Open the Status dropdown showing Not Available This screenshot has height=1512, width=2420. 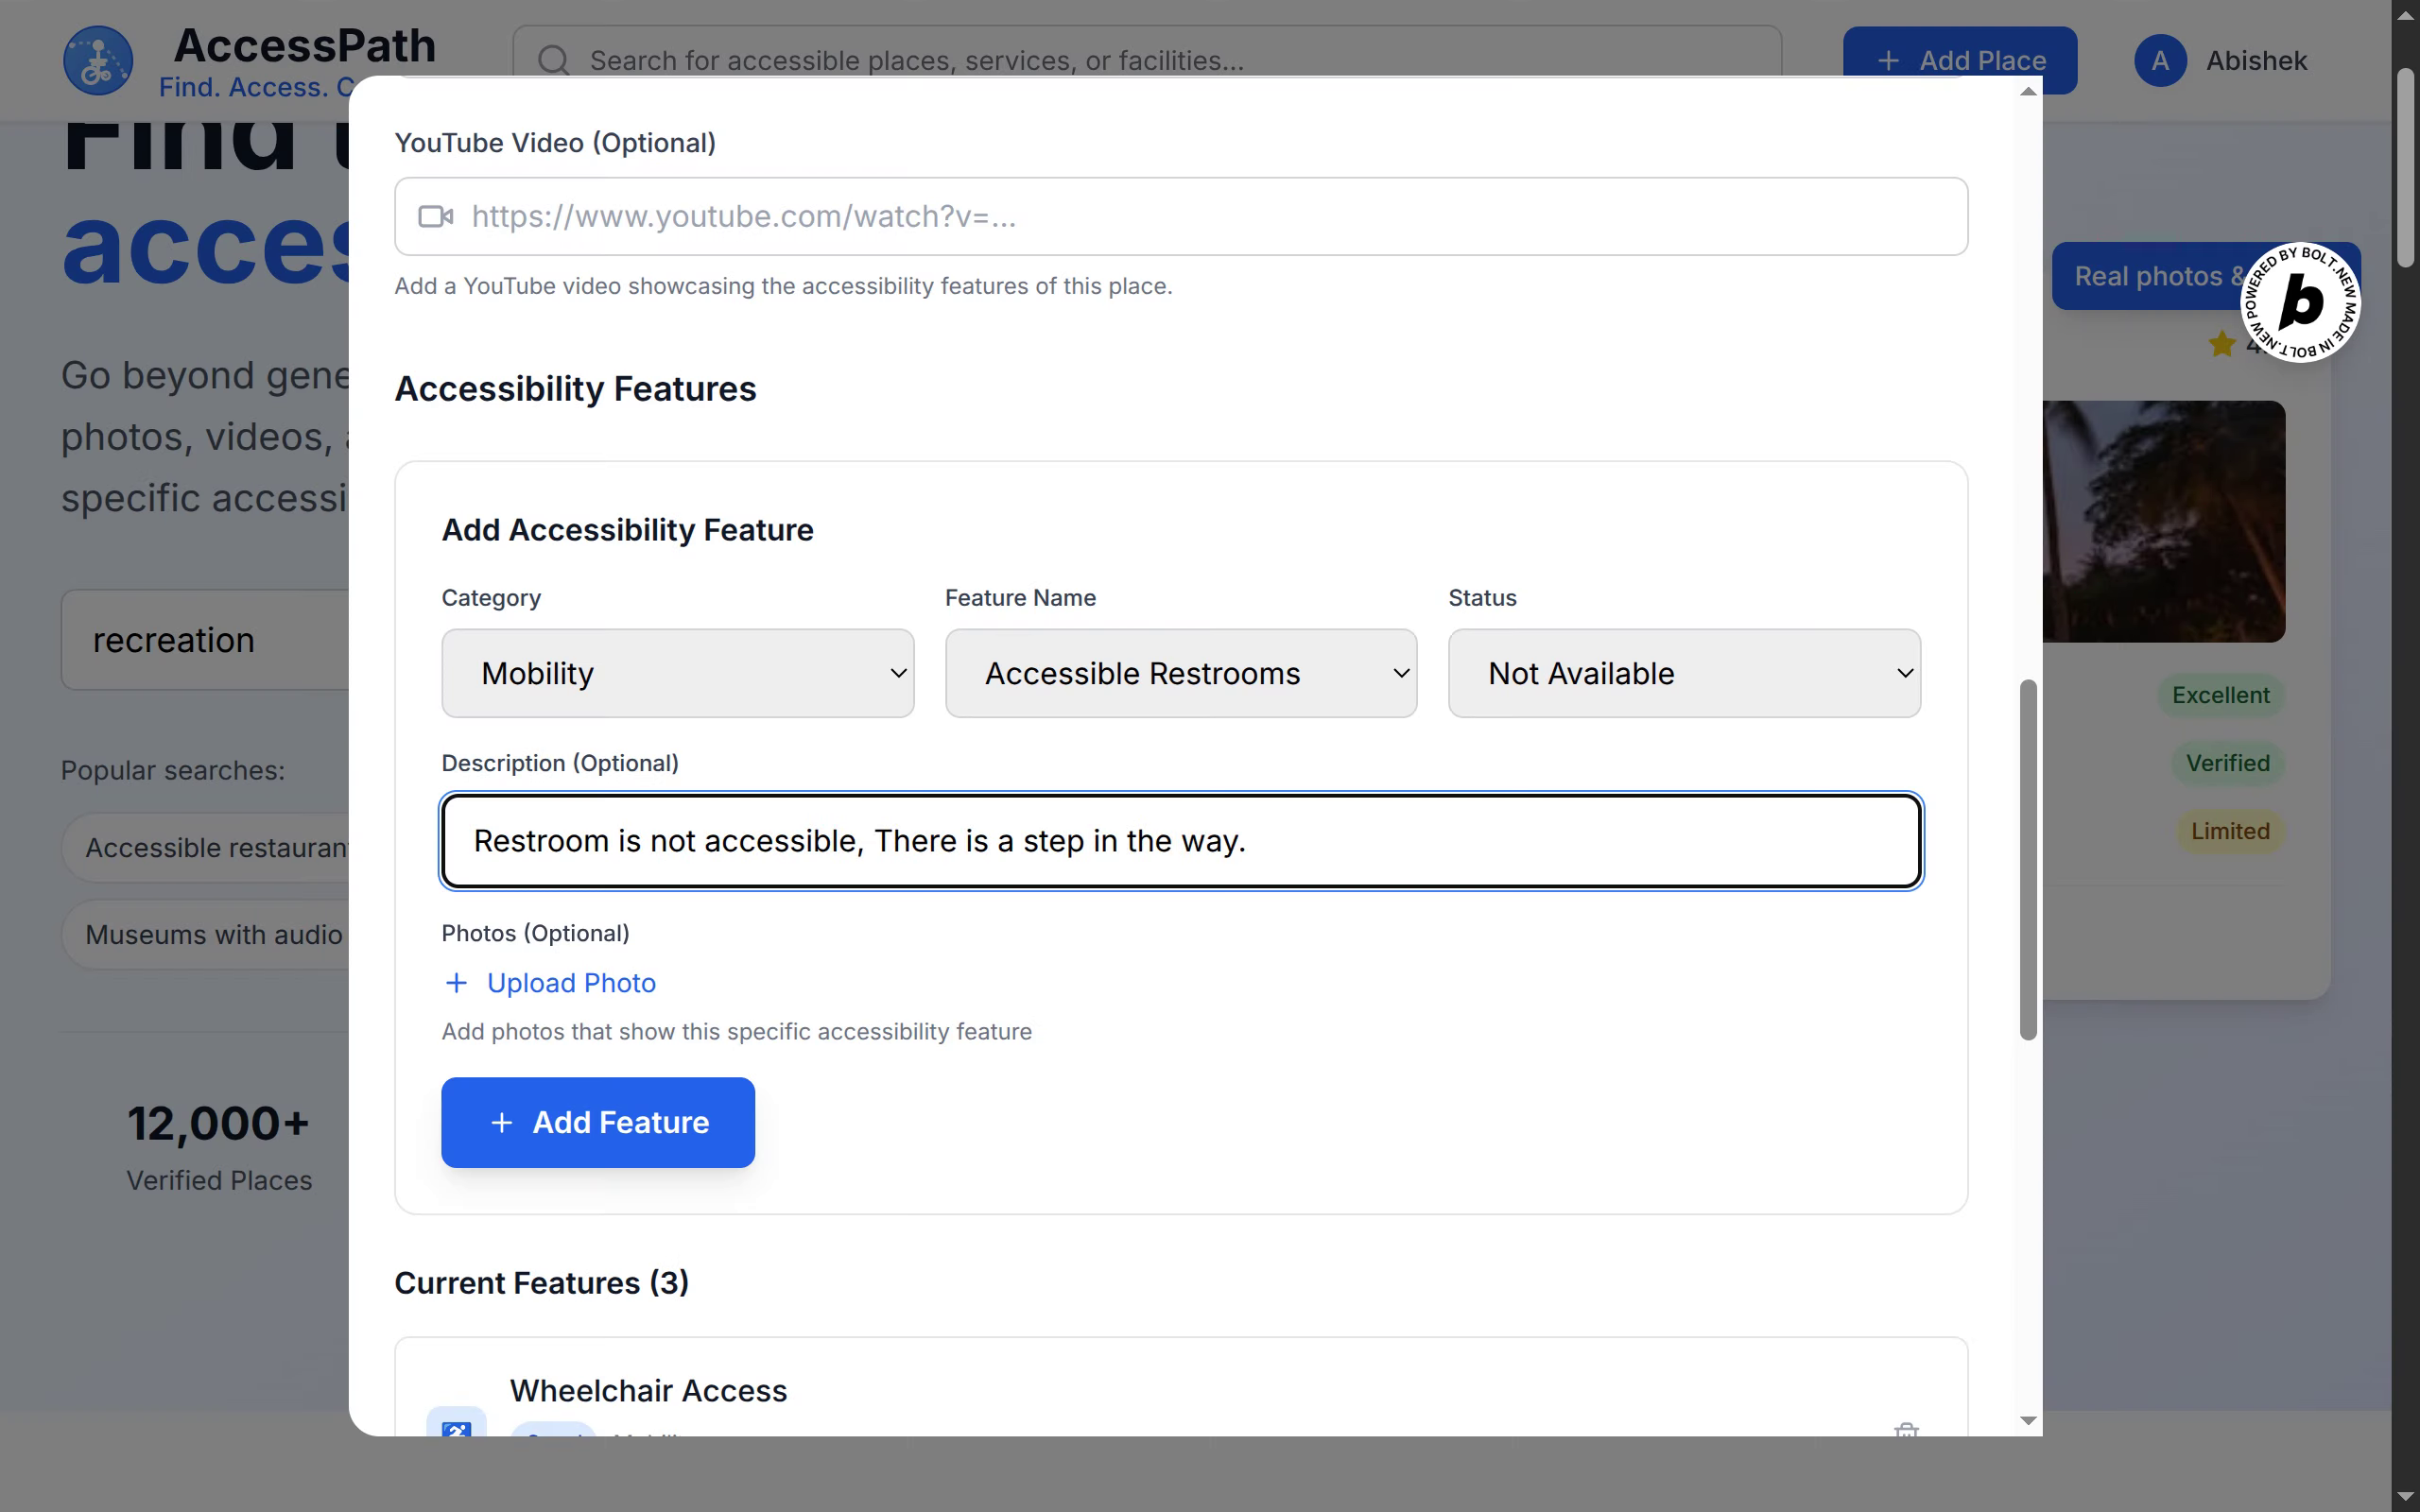point(1683,673)
